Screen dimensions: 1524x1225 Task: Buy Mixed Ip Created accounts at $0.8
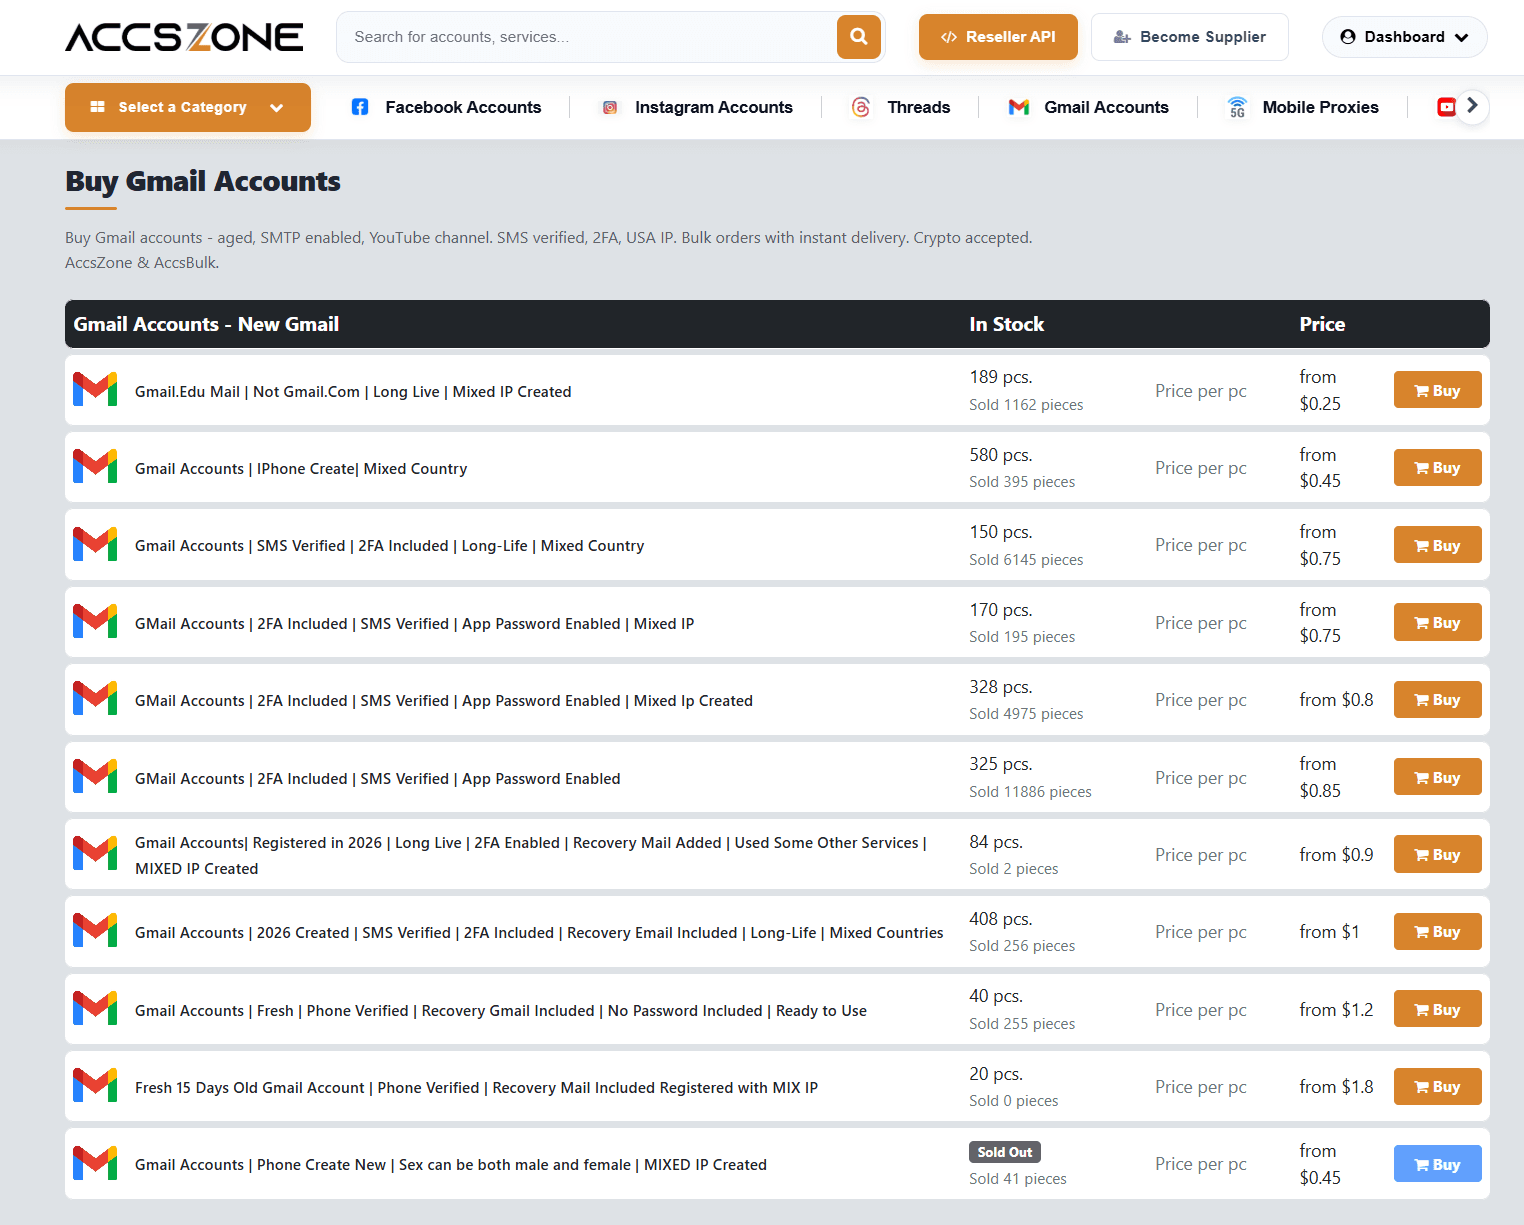[1437, 699]
